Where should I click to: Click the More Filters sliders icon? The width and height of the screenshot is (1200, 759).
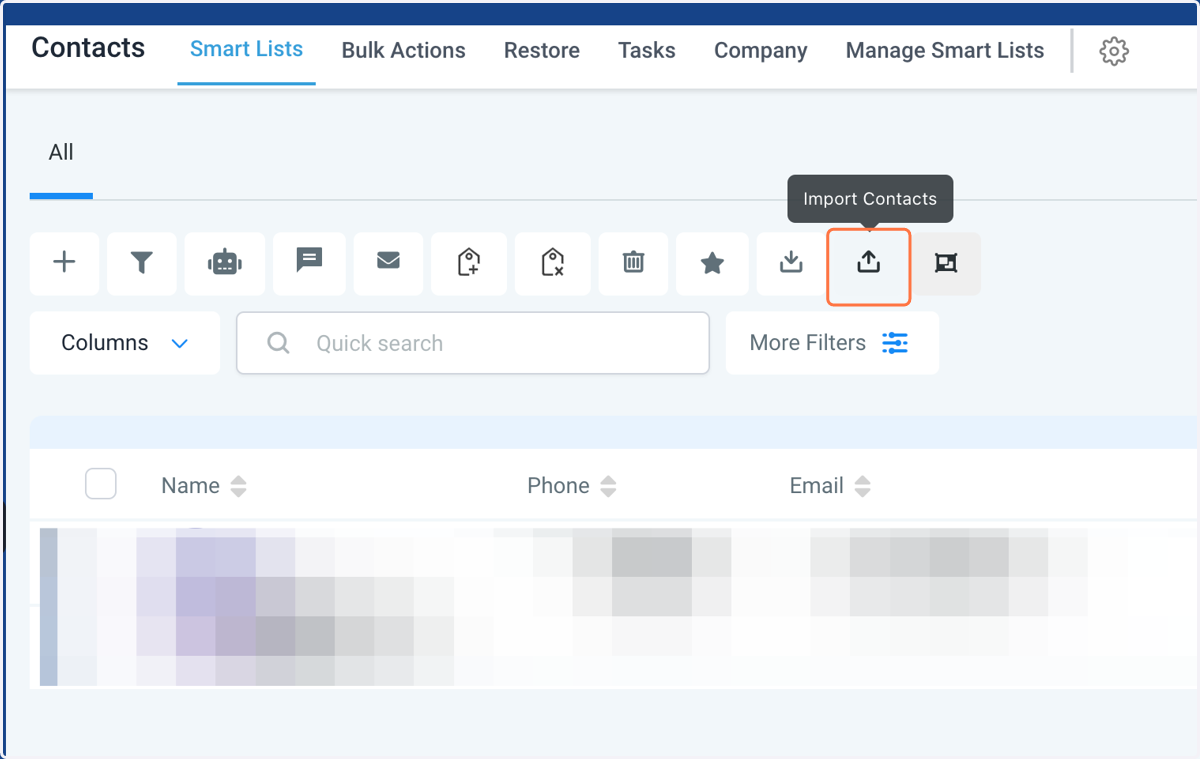click(895, 343)
